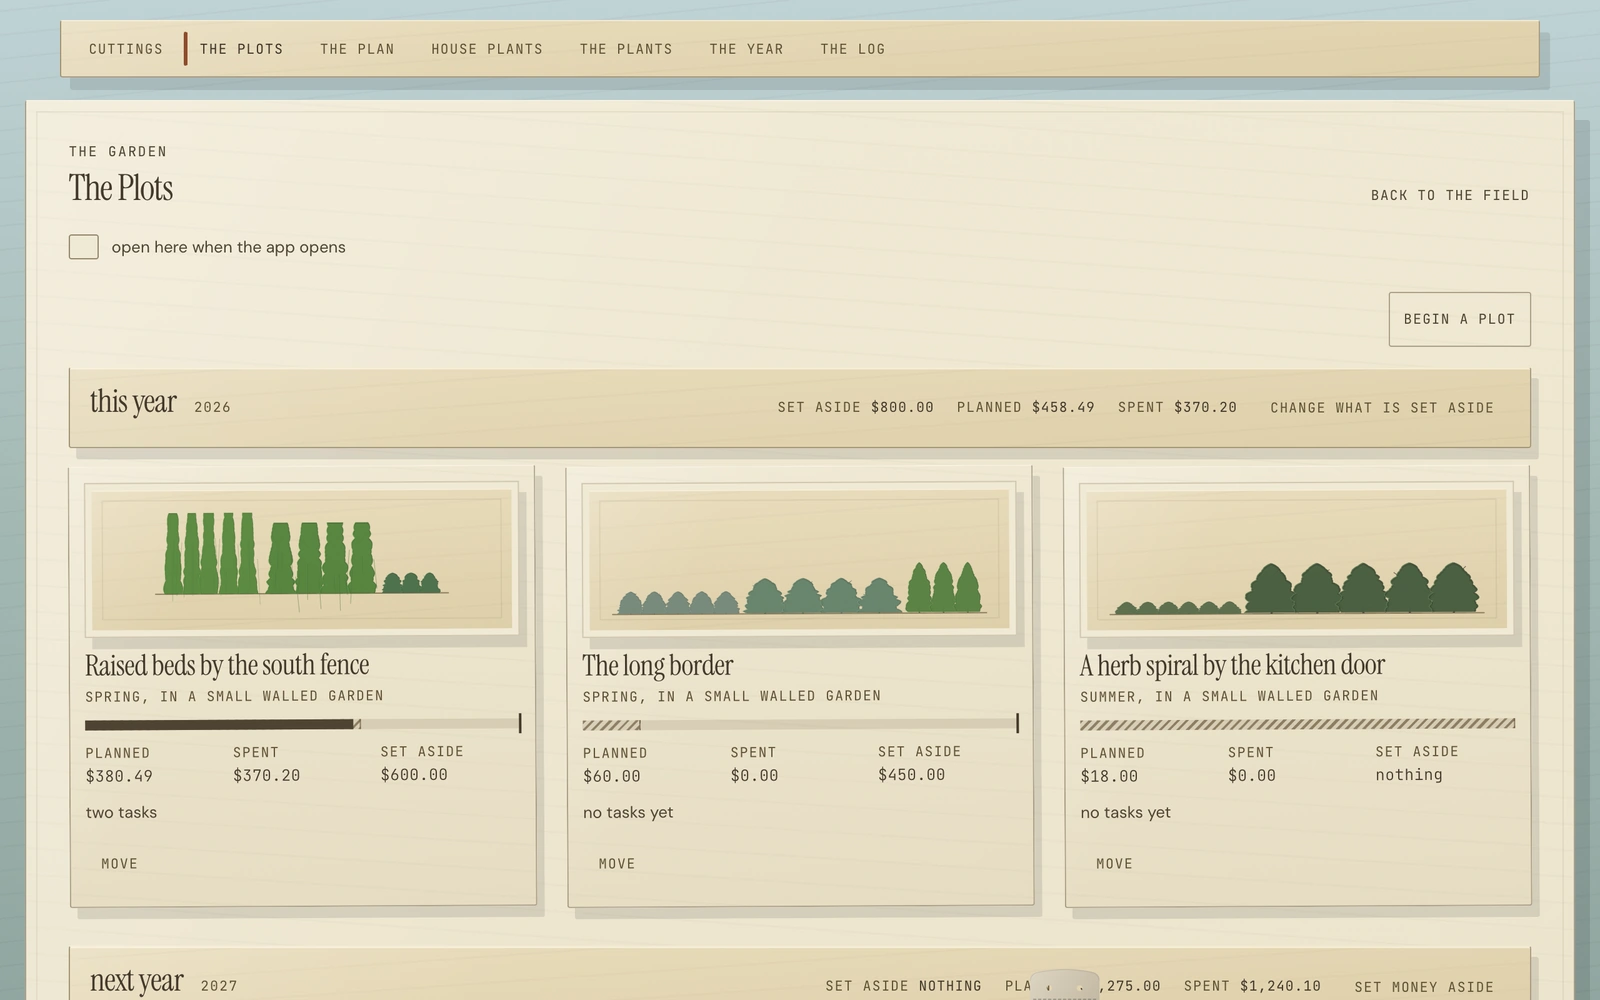Open the House Plants tab
The image size is (1600, 1000).
coord(487,49)
